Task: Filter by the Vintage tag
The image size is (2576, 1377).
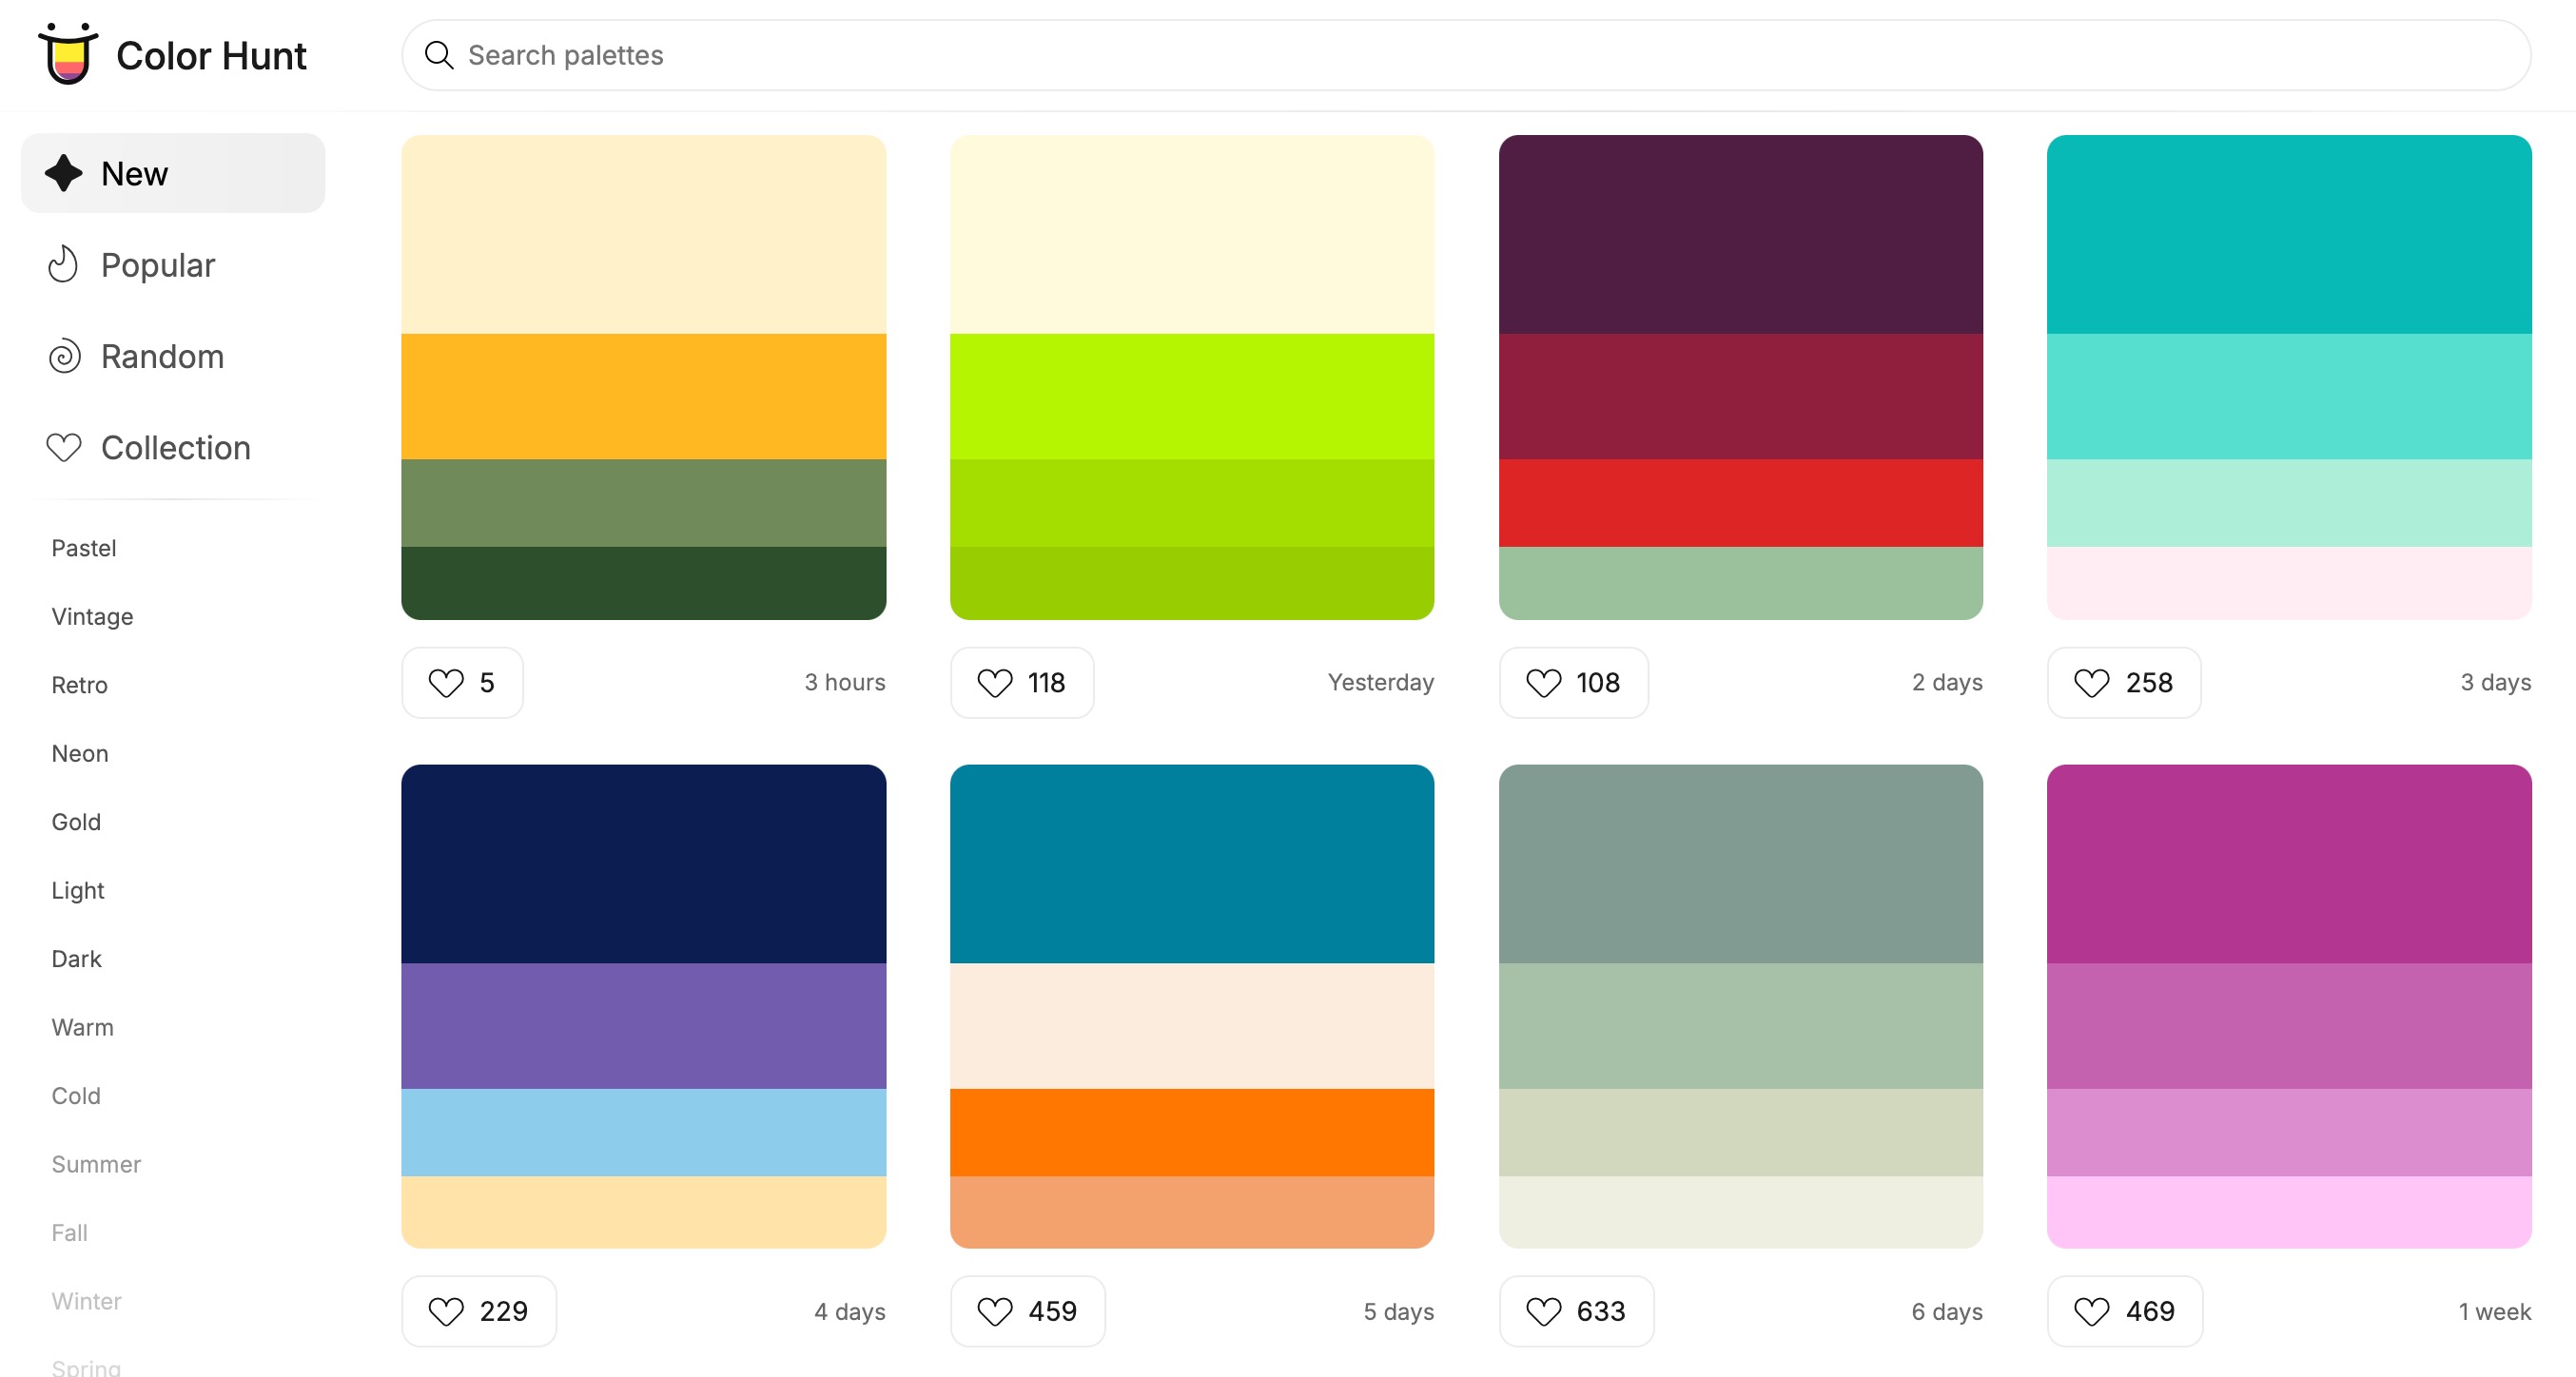Action: click(92, 616)
